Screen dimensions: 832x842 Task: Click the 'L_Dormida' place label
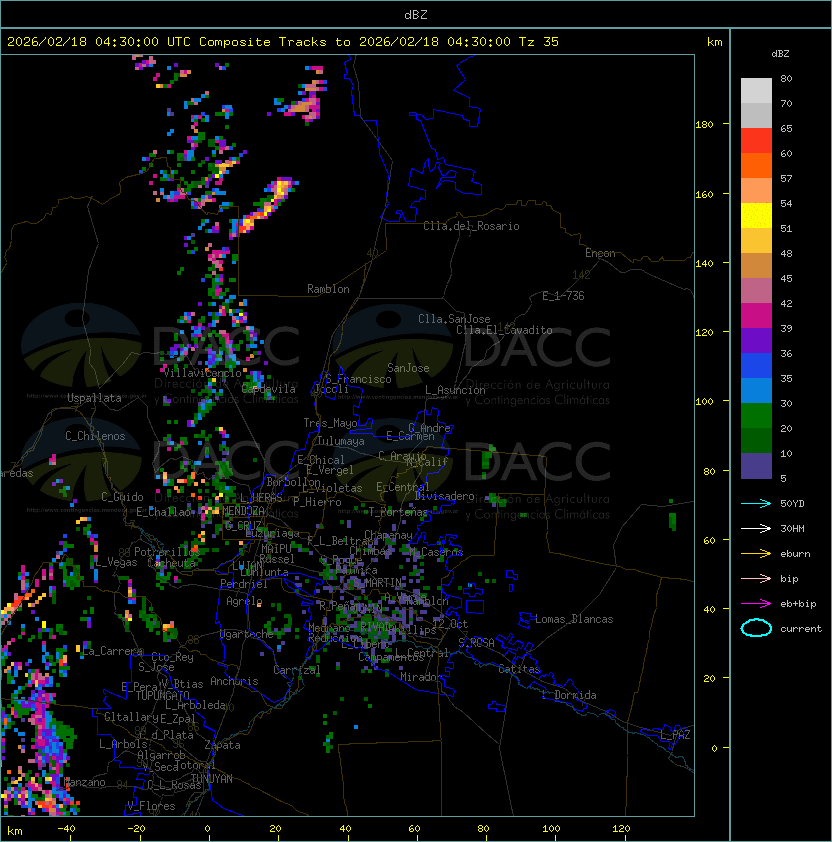[569, 695]
